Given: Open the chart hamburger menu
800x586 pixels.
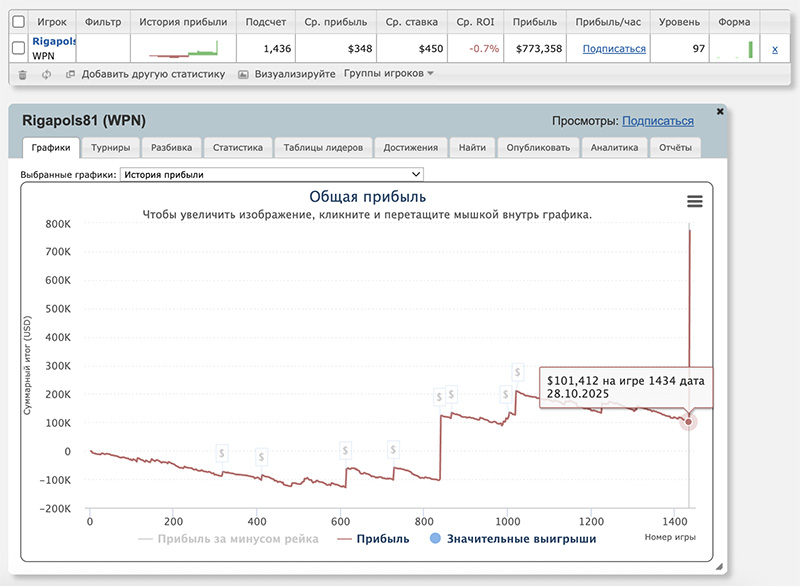Looking at the screenshot, I should pos(694,201).
